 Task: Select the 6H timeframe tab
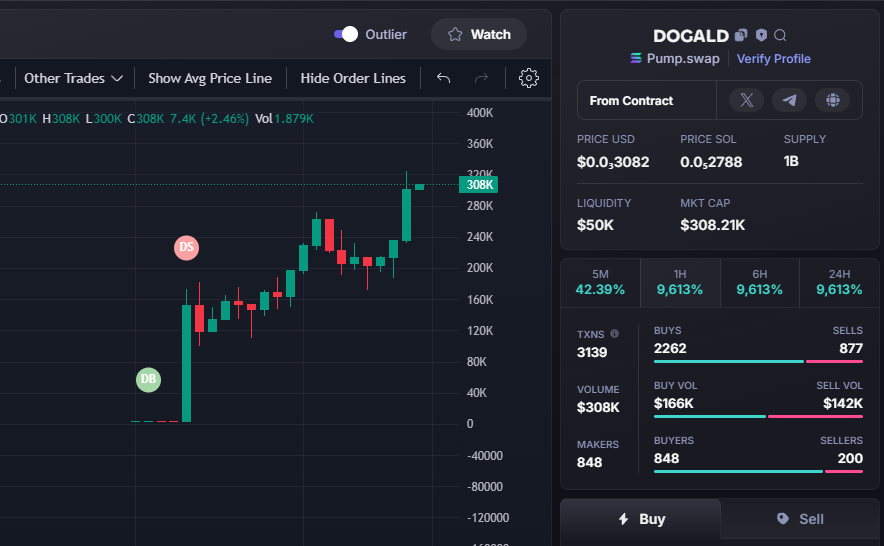click(759, 283)
